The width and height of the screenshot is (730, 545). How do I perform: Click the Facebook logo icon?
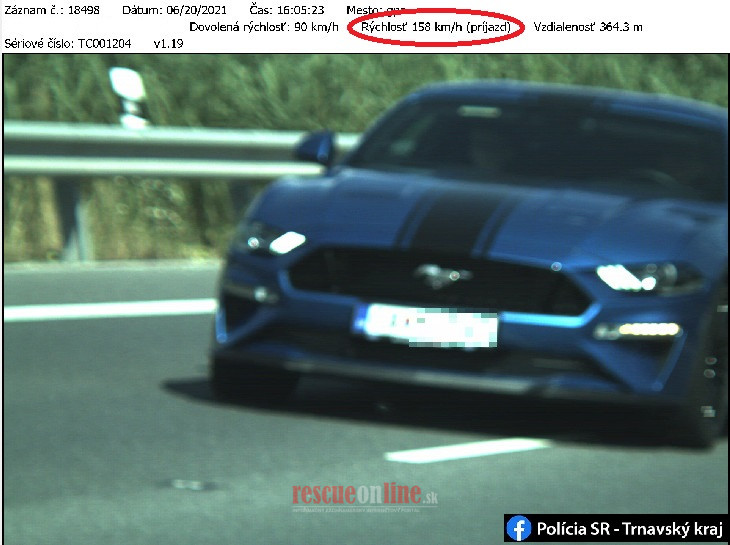point(519,528)
